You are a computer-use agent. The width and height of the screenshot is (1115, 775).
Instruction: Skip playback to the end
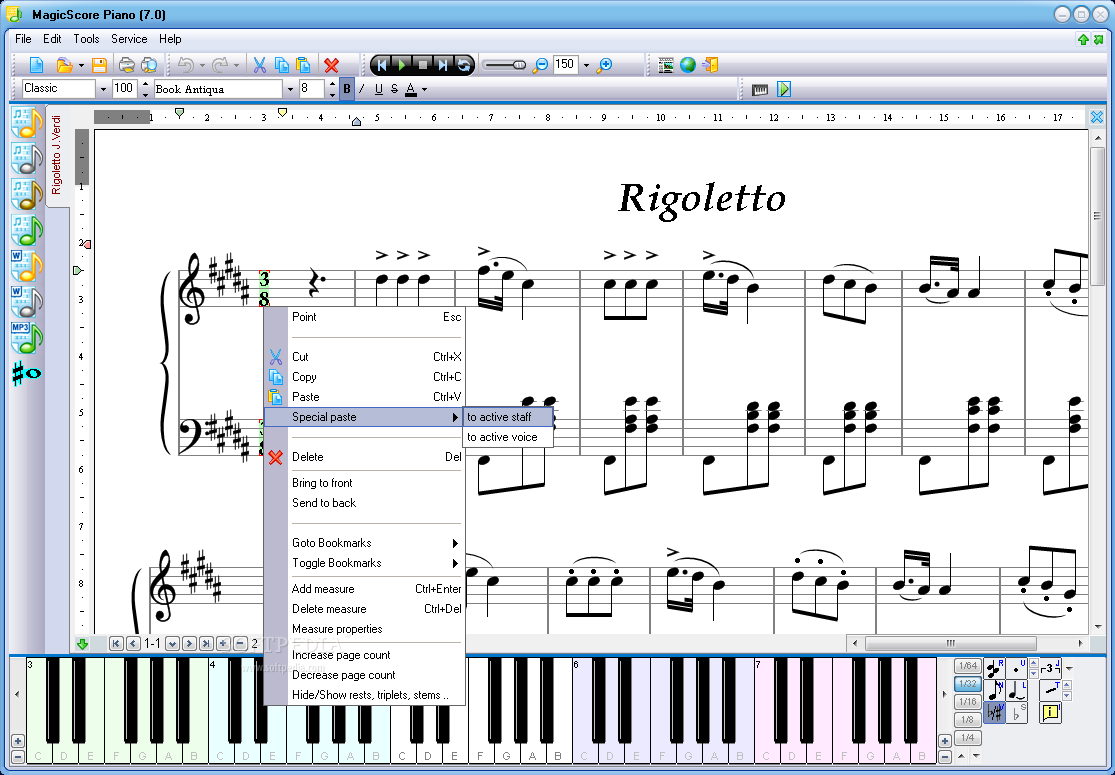[x=443, y=65]
